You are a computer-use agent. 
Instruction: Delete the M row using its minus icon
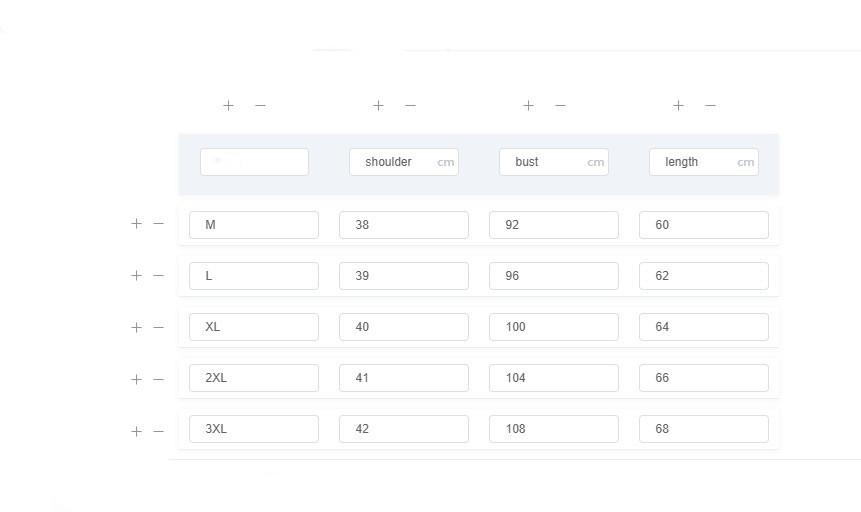(x=158, y=224)
